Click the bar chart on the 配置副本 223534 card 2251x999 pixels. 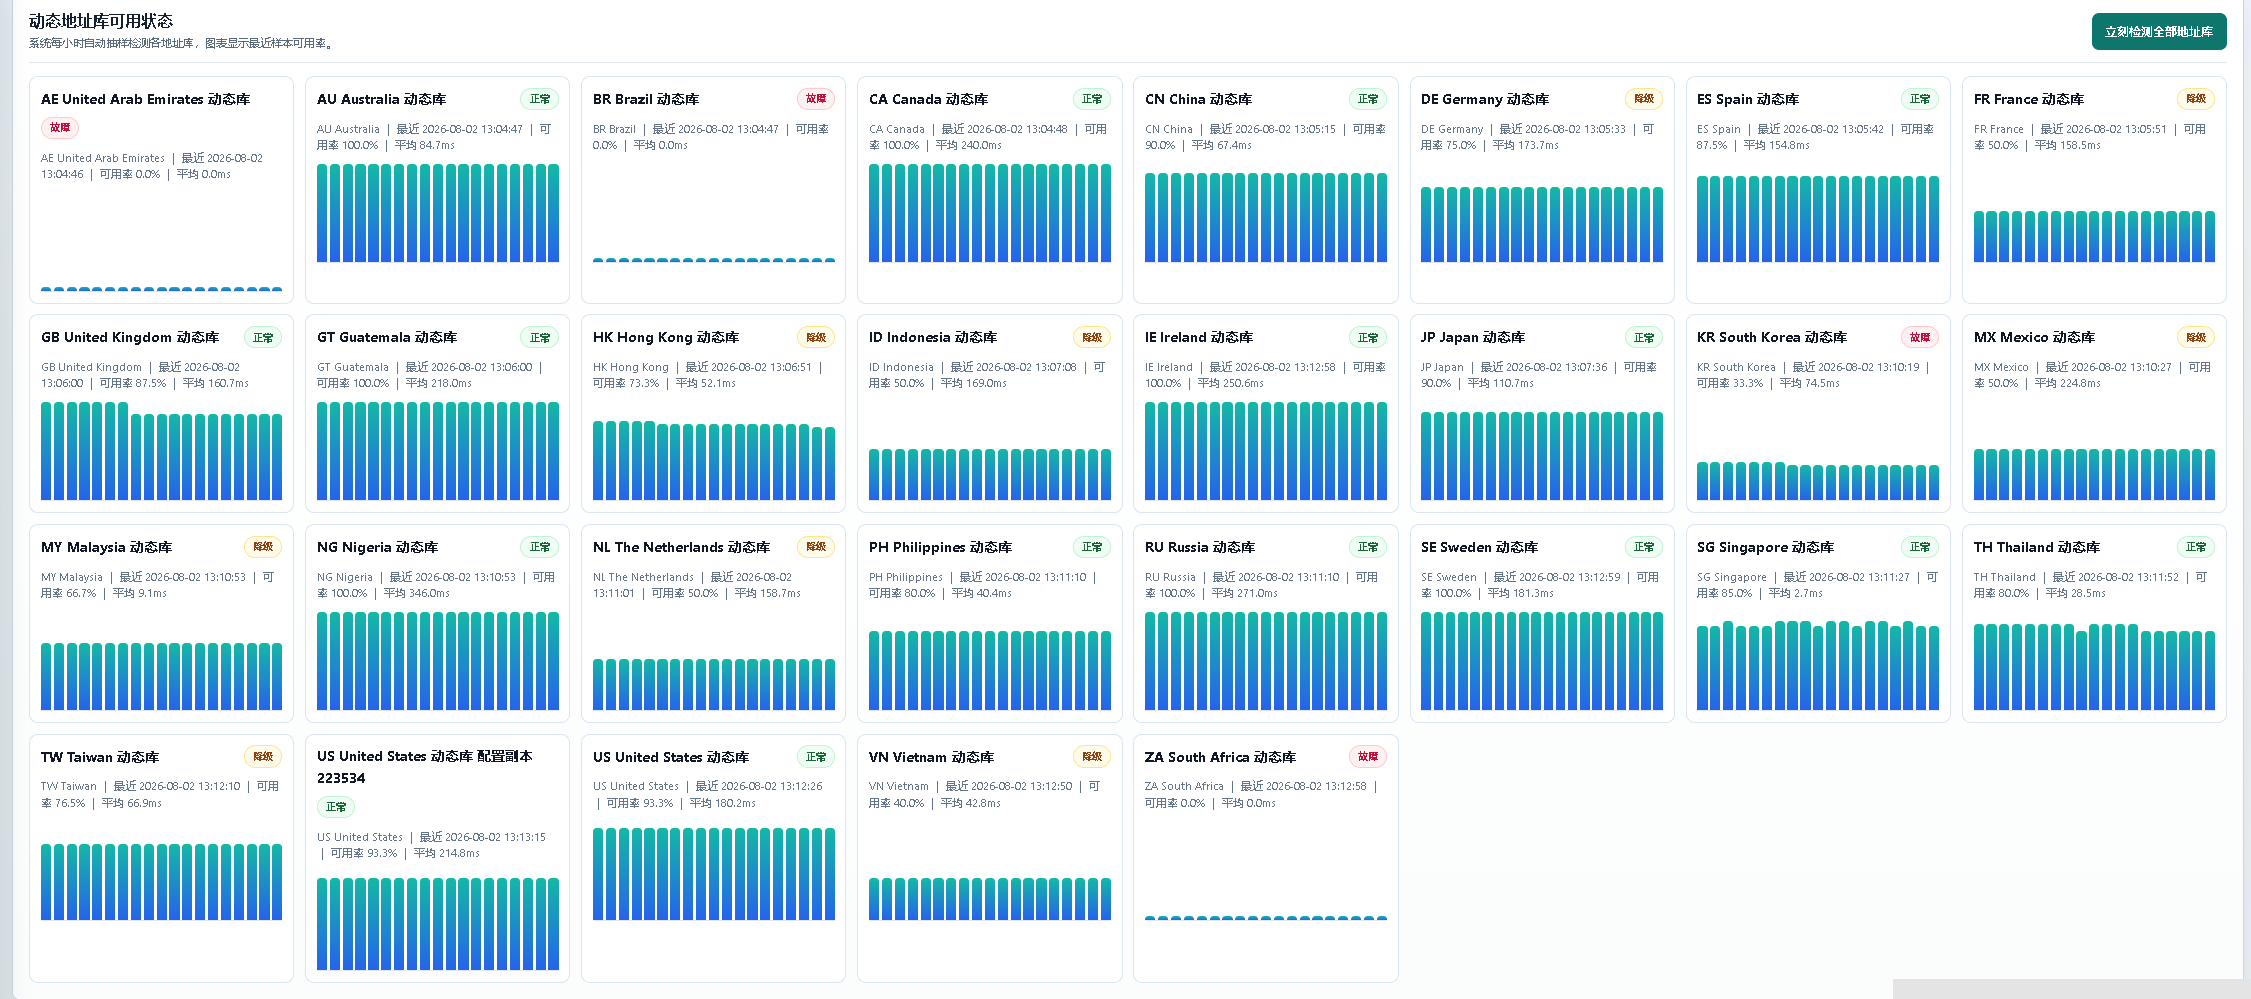coord(438,924)
